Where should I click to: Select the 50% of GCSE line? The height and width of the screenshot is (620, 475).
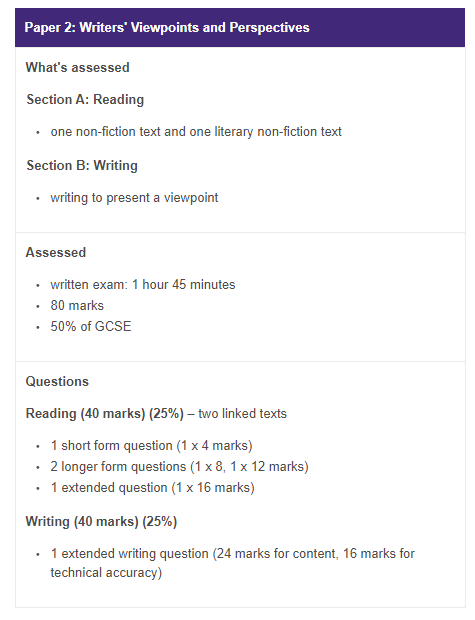[x=91, y=327]
